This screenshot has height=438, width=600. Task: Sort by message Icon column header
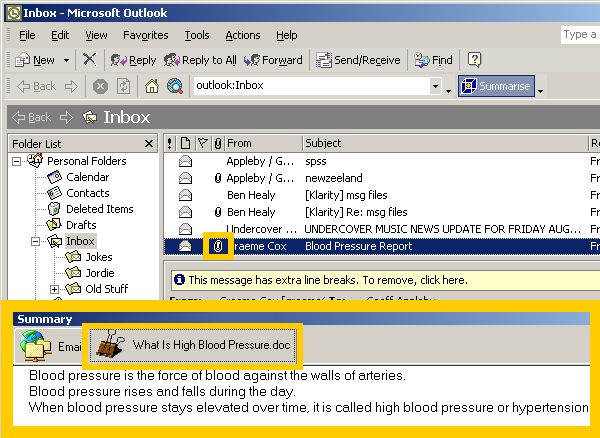[185, 143]
